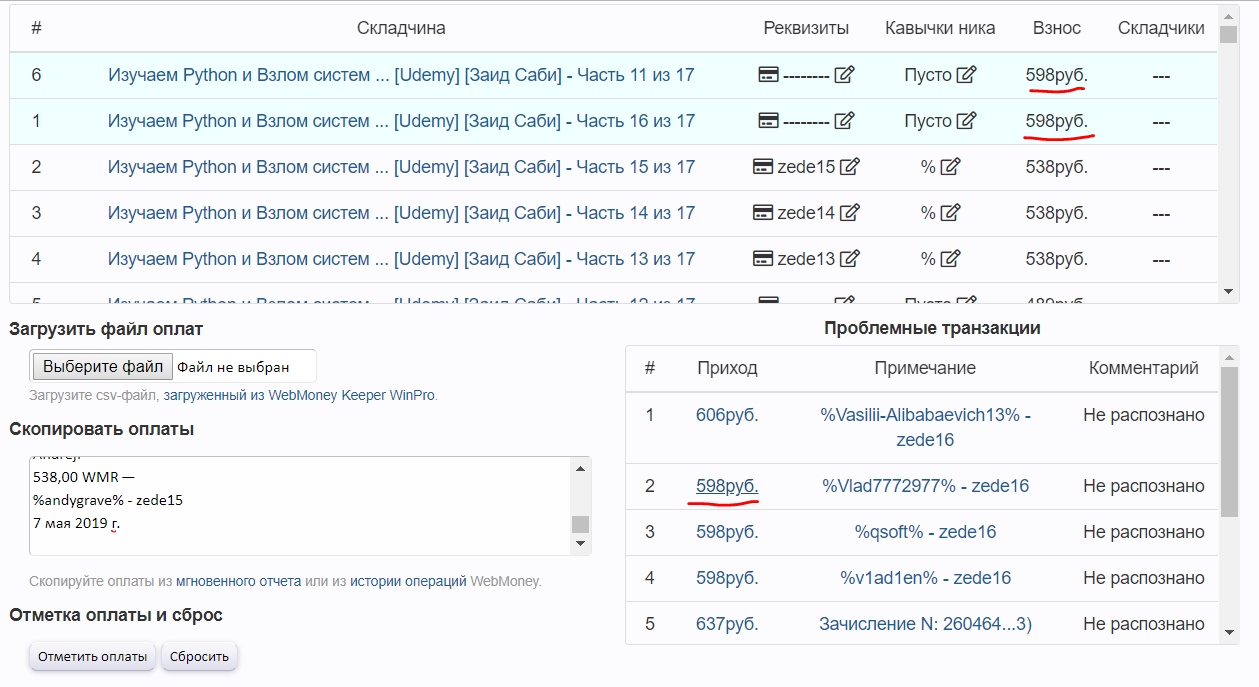1259x687 pixels.
Task: Click Сбросить button
Action: pos(199,657)
